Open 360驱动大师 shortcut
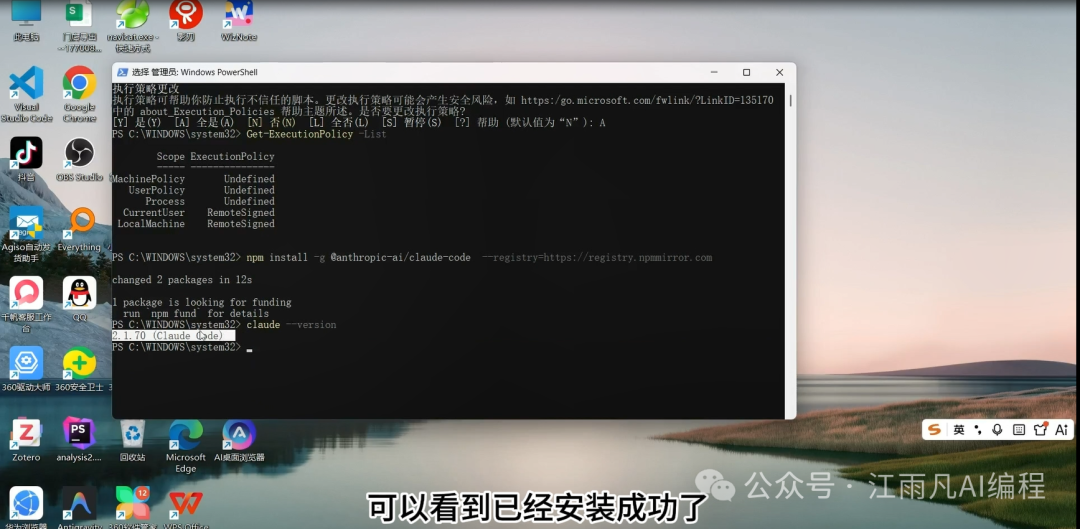This screenshot has height=529, width=1080. pyautogui.click(x=26, y=369)
